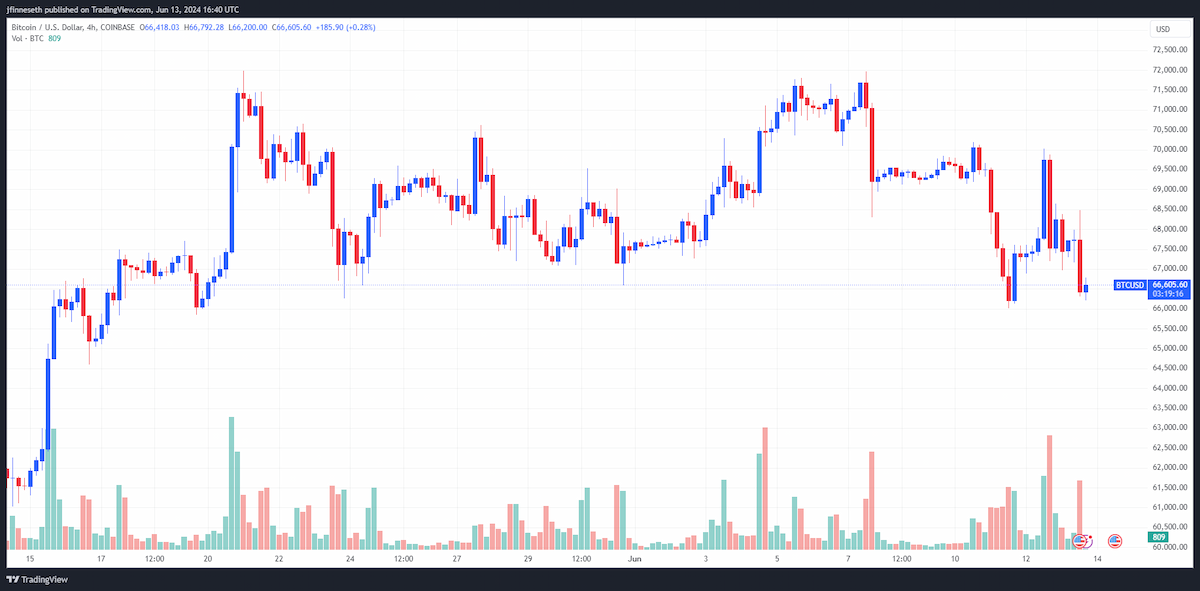Open the USD currency selector

tap(1163, 29)
